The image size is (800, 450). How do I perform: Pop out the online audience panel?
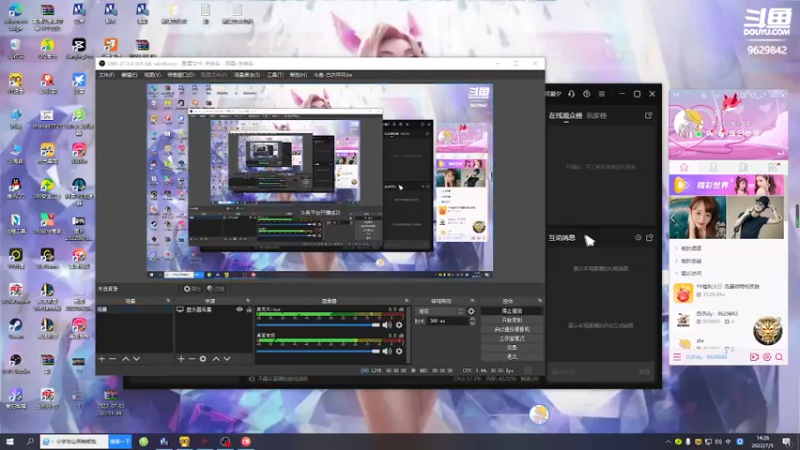648,116
